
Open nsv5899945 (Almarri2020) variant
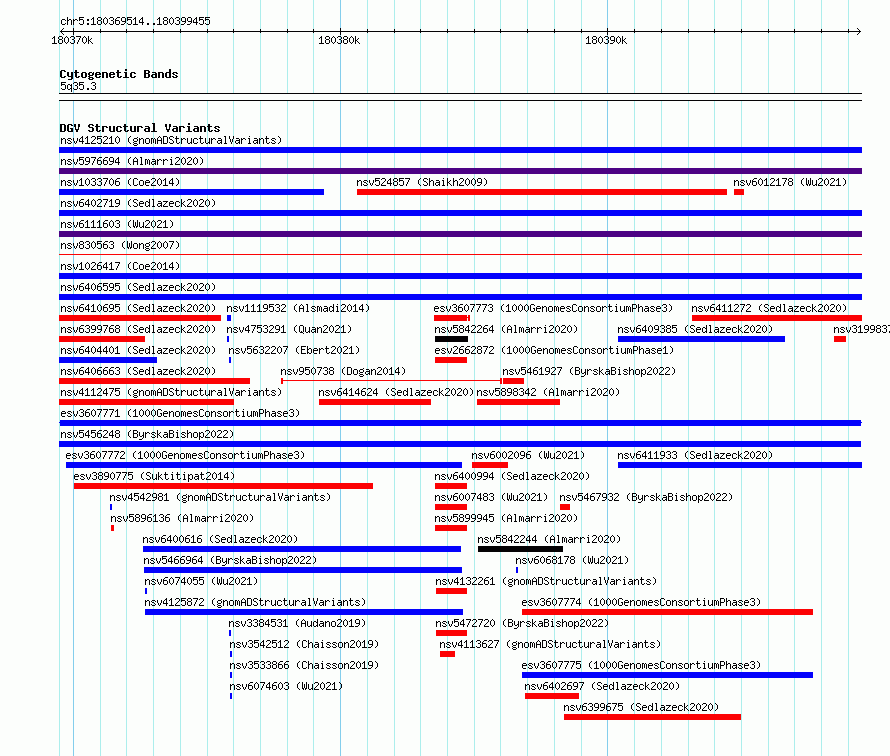(x=506, y=518)
